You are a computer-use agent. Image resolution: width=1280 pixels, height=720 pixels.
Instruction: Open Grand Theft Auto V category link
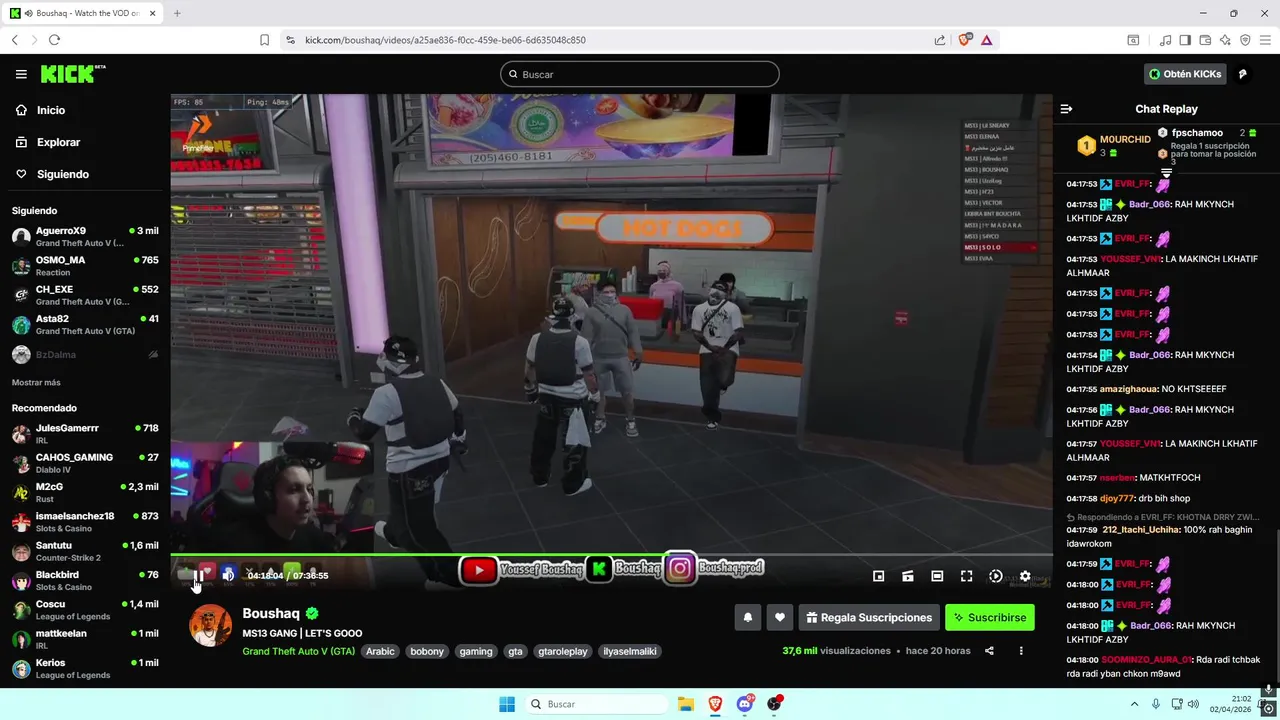(298, 651)
